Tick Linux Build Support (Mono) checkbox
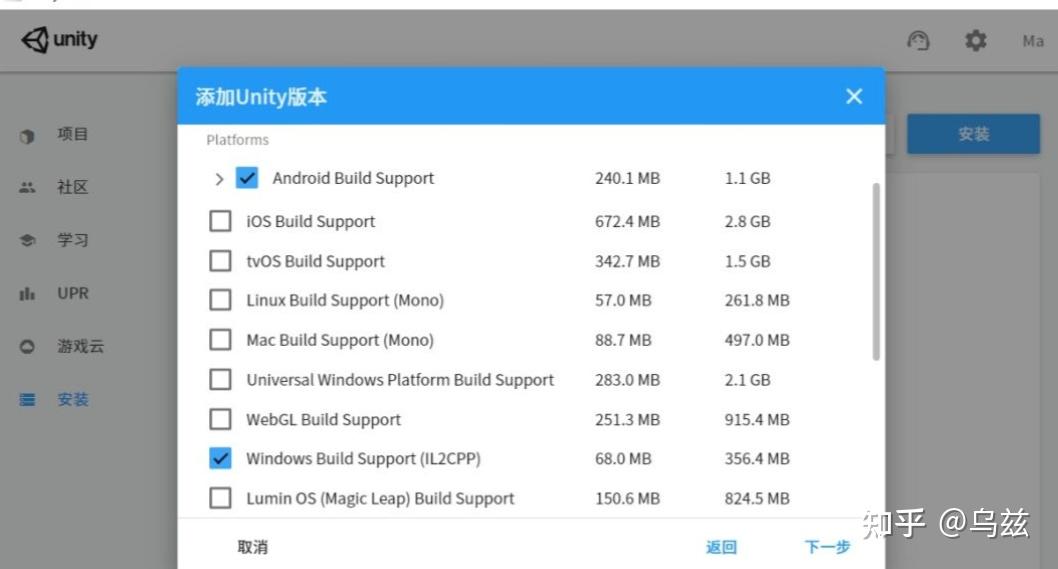Viewport: 1058px width, 569px height. click(220, 300)
